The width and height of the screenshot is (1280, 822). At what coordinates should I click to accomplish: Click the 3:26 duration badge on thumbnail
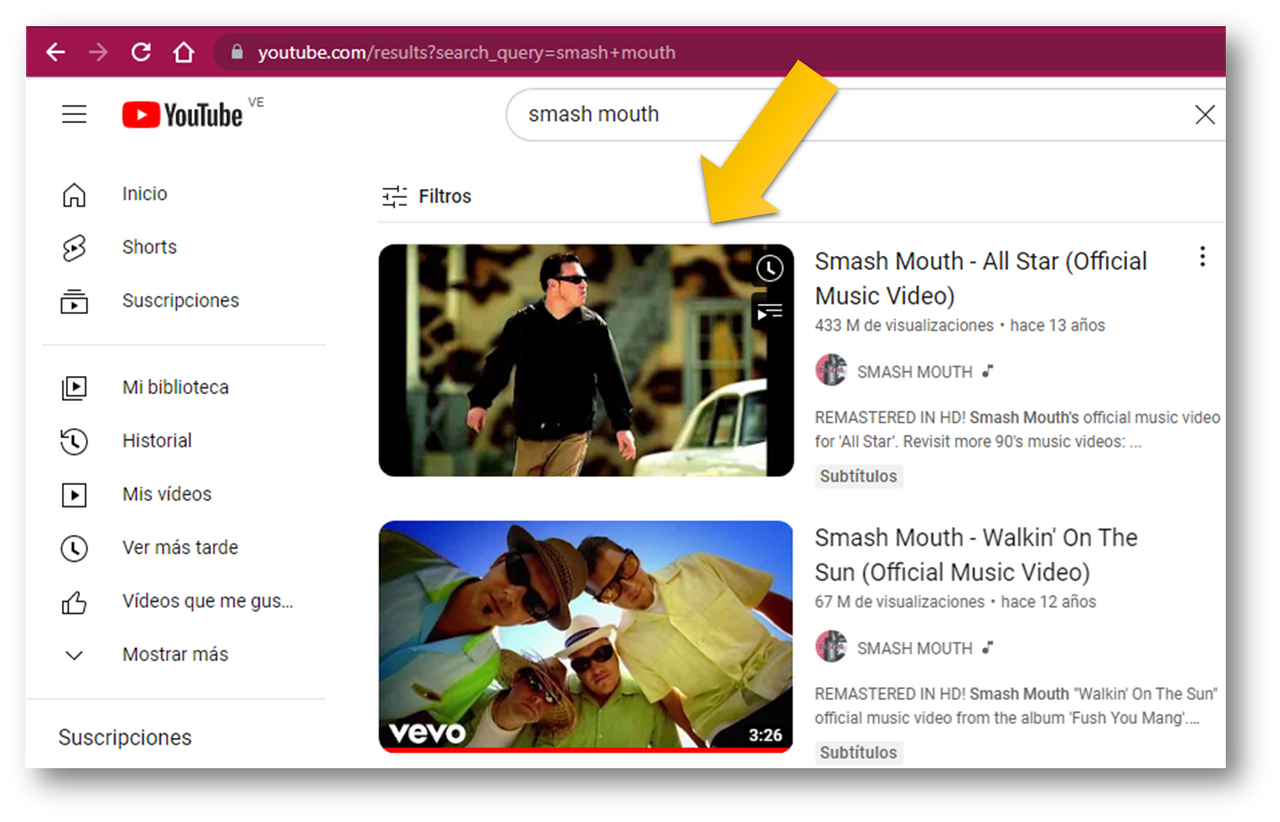(x=765, y=735)
